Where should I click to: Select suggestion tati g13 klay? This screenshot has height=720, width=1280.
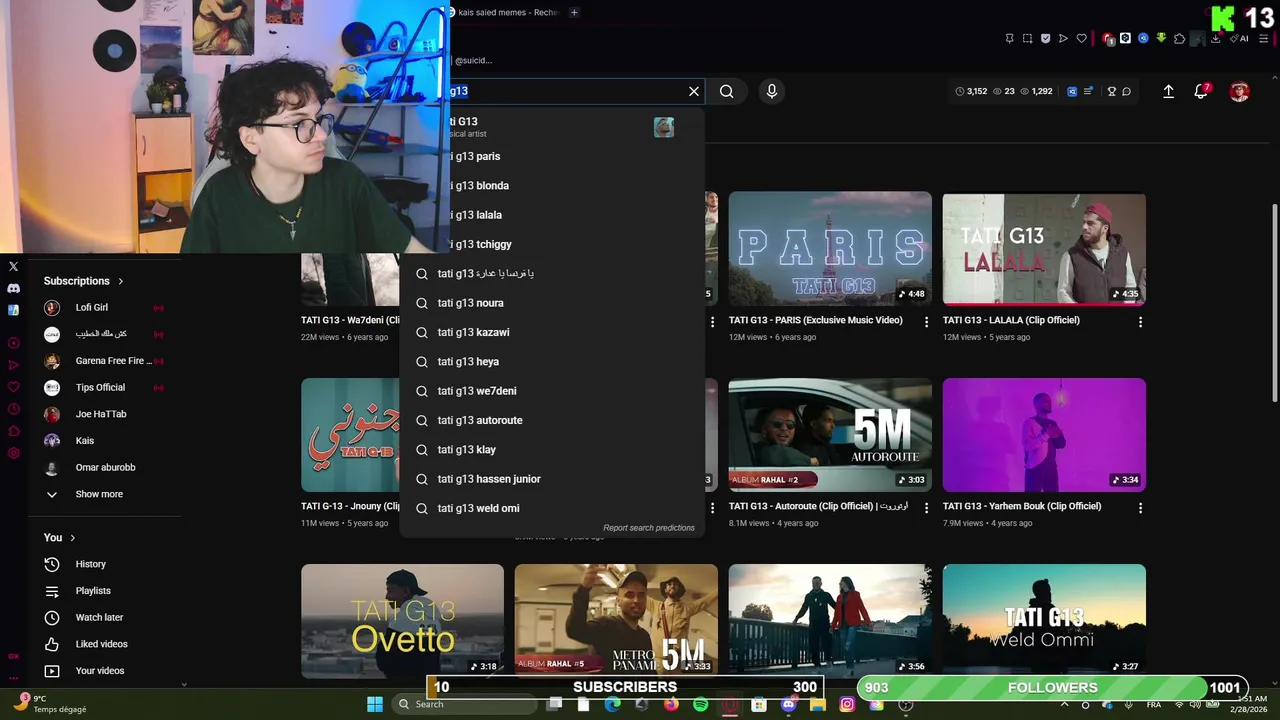click(552, 450)
